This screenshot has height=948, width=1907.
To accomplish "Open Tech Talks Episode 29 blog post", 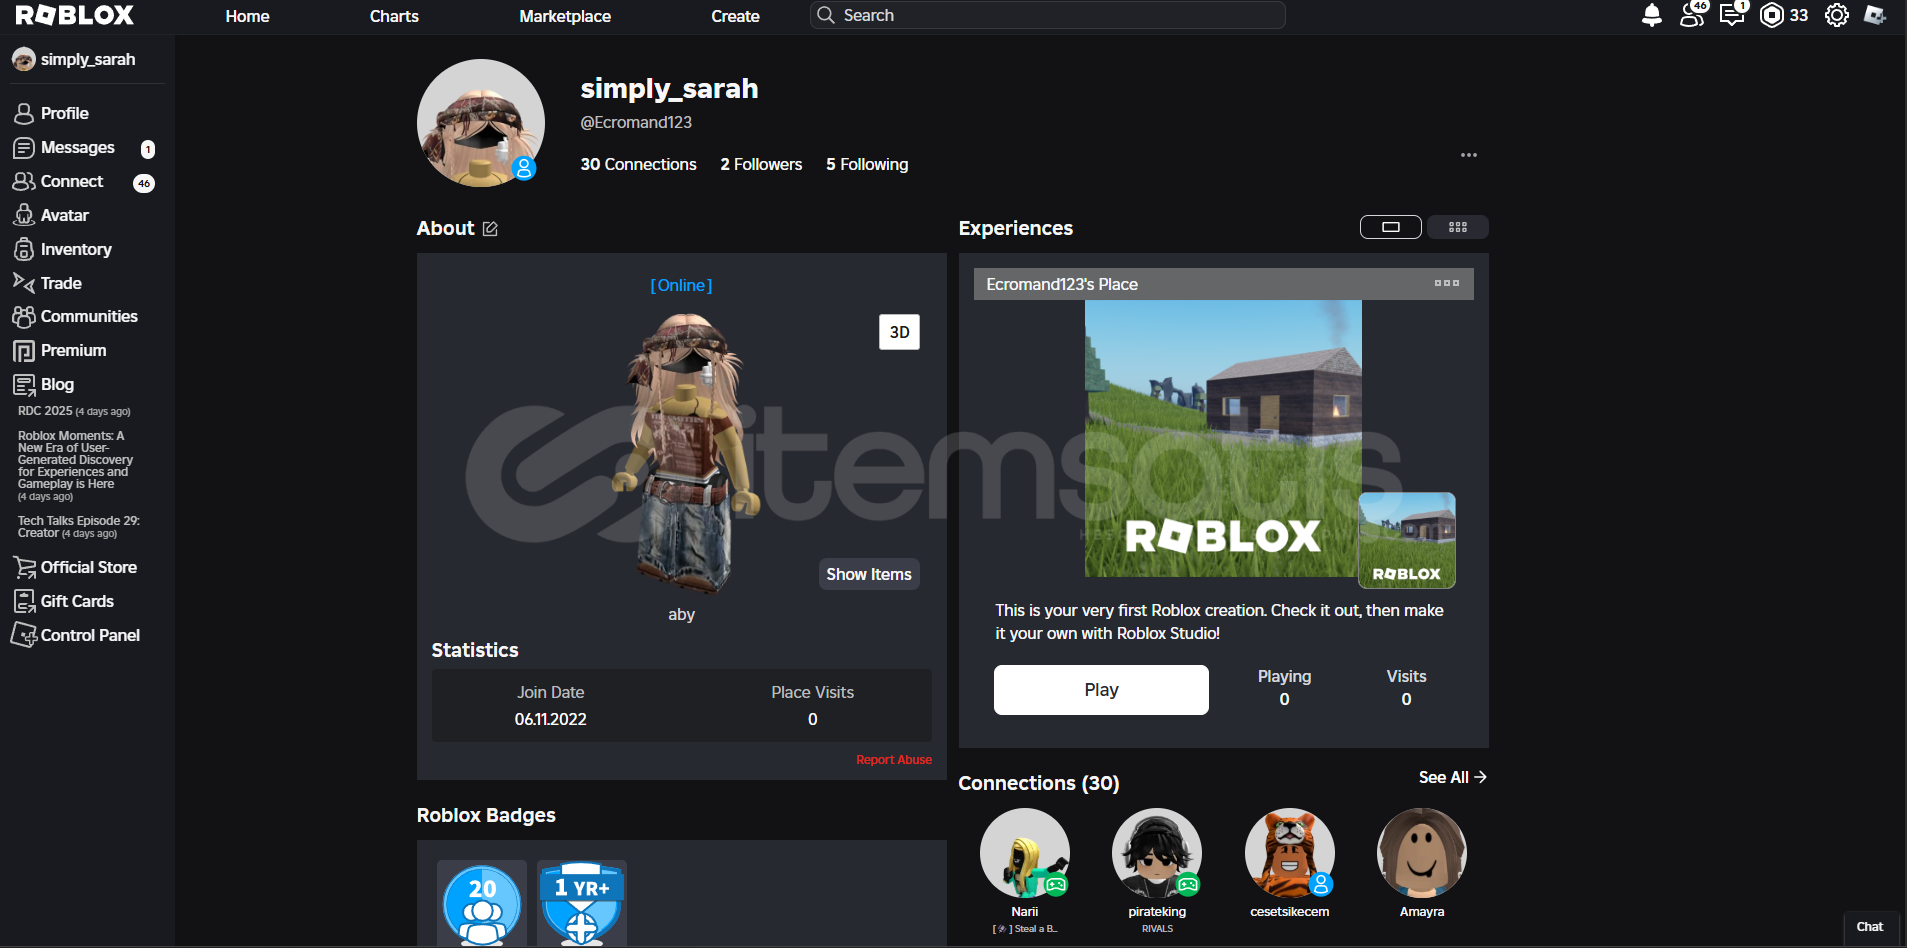I will tap(79, 527).
